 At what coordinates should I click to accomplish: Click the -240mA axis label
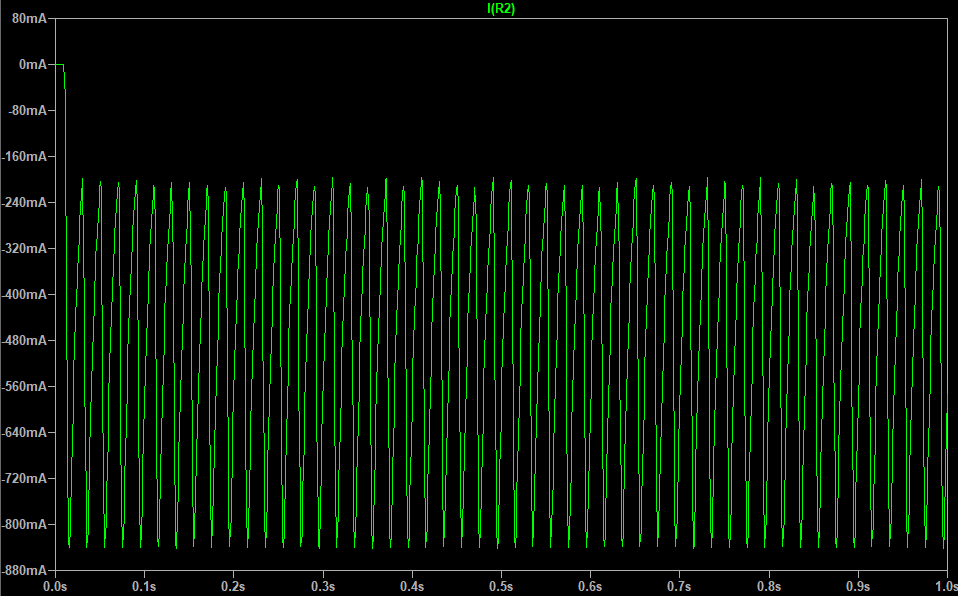[24, 202]
